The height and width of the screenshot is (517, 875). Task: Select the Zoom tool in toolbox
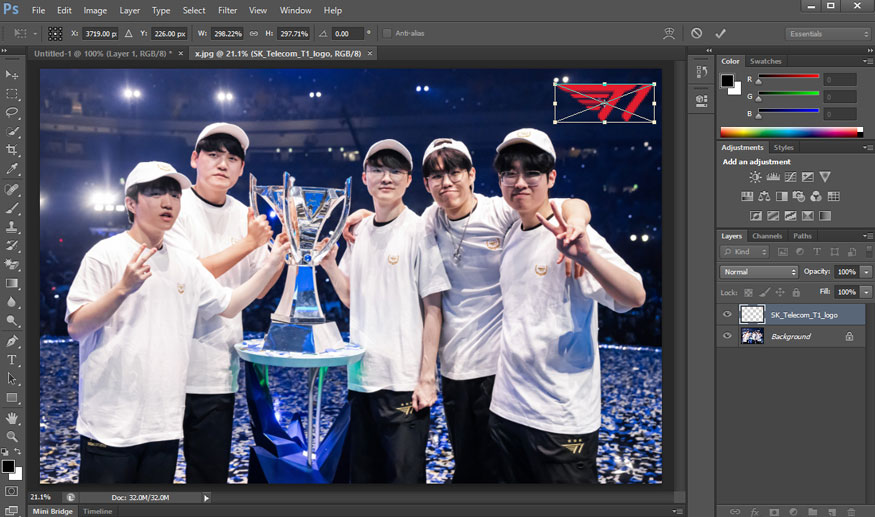[x=11, y=437]
